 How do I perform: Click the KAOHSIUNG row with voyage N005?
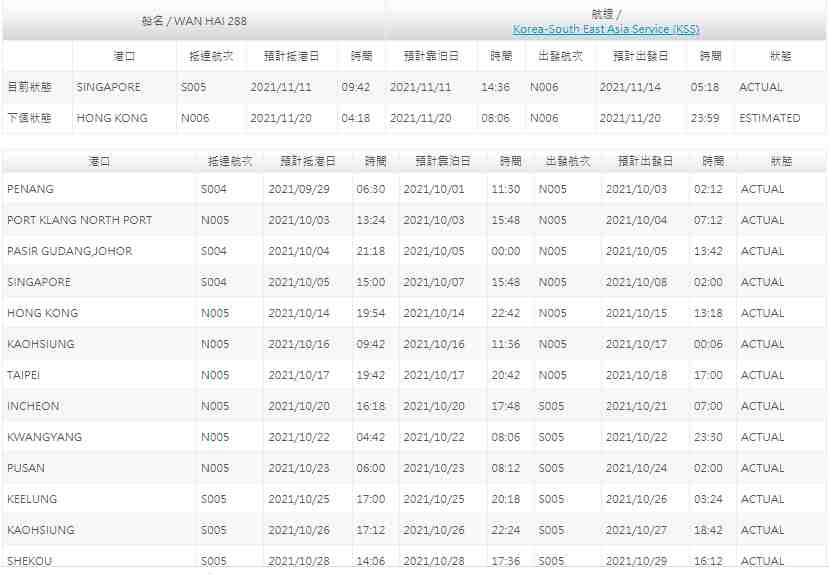coord(414,344)
